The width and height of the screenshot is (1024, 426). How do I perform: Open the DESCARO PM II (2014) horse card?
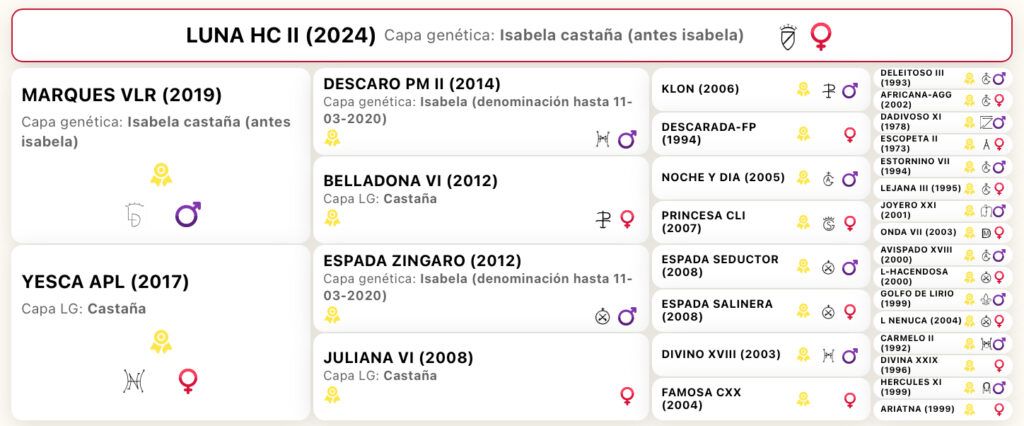[481, 111]
